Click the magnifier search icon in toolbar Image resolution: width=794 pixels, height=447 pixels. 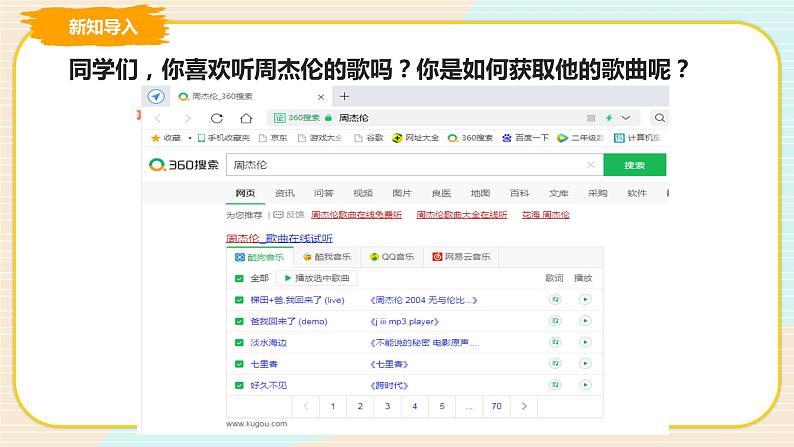659,118
